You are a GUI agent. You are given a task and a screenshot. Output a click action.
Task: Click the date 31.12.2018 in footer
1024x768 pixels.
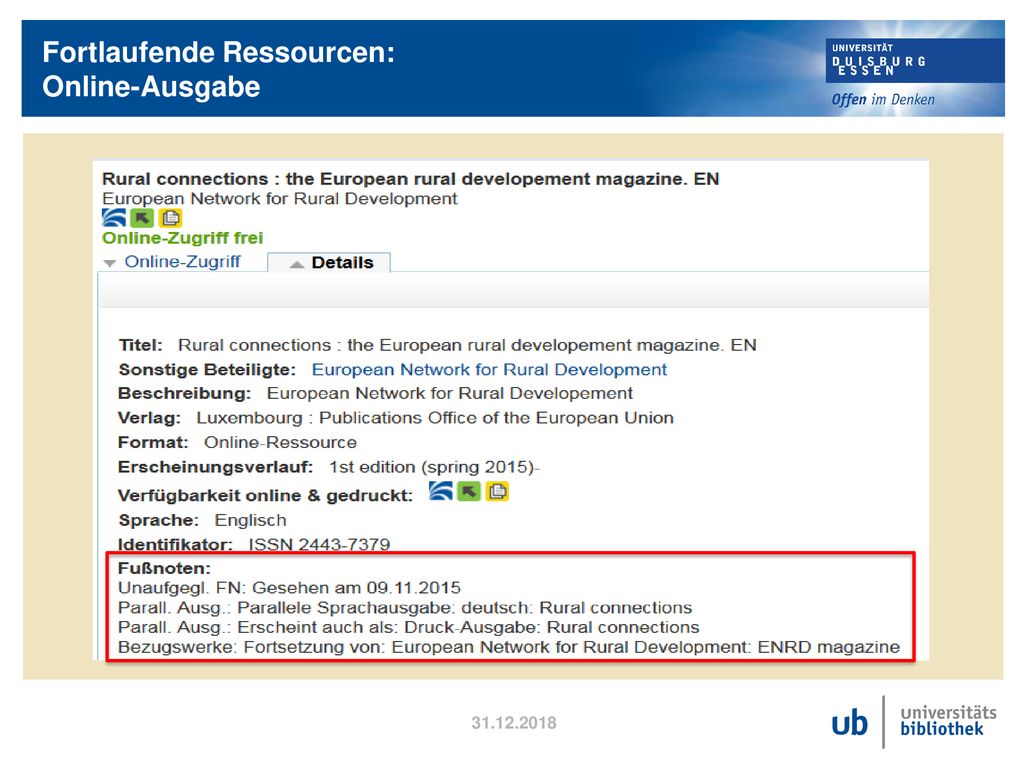coord(514,723)
